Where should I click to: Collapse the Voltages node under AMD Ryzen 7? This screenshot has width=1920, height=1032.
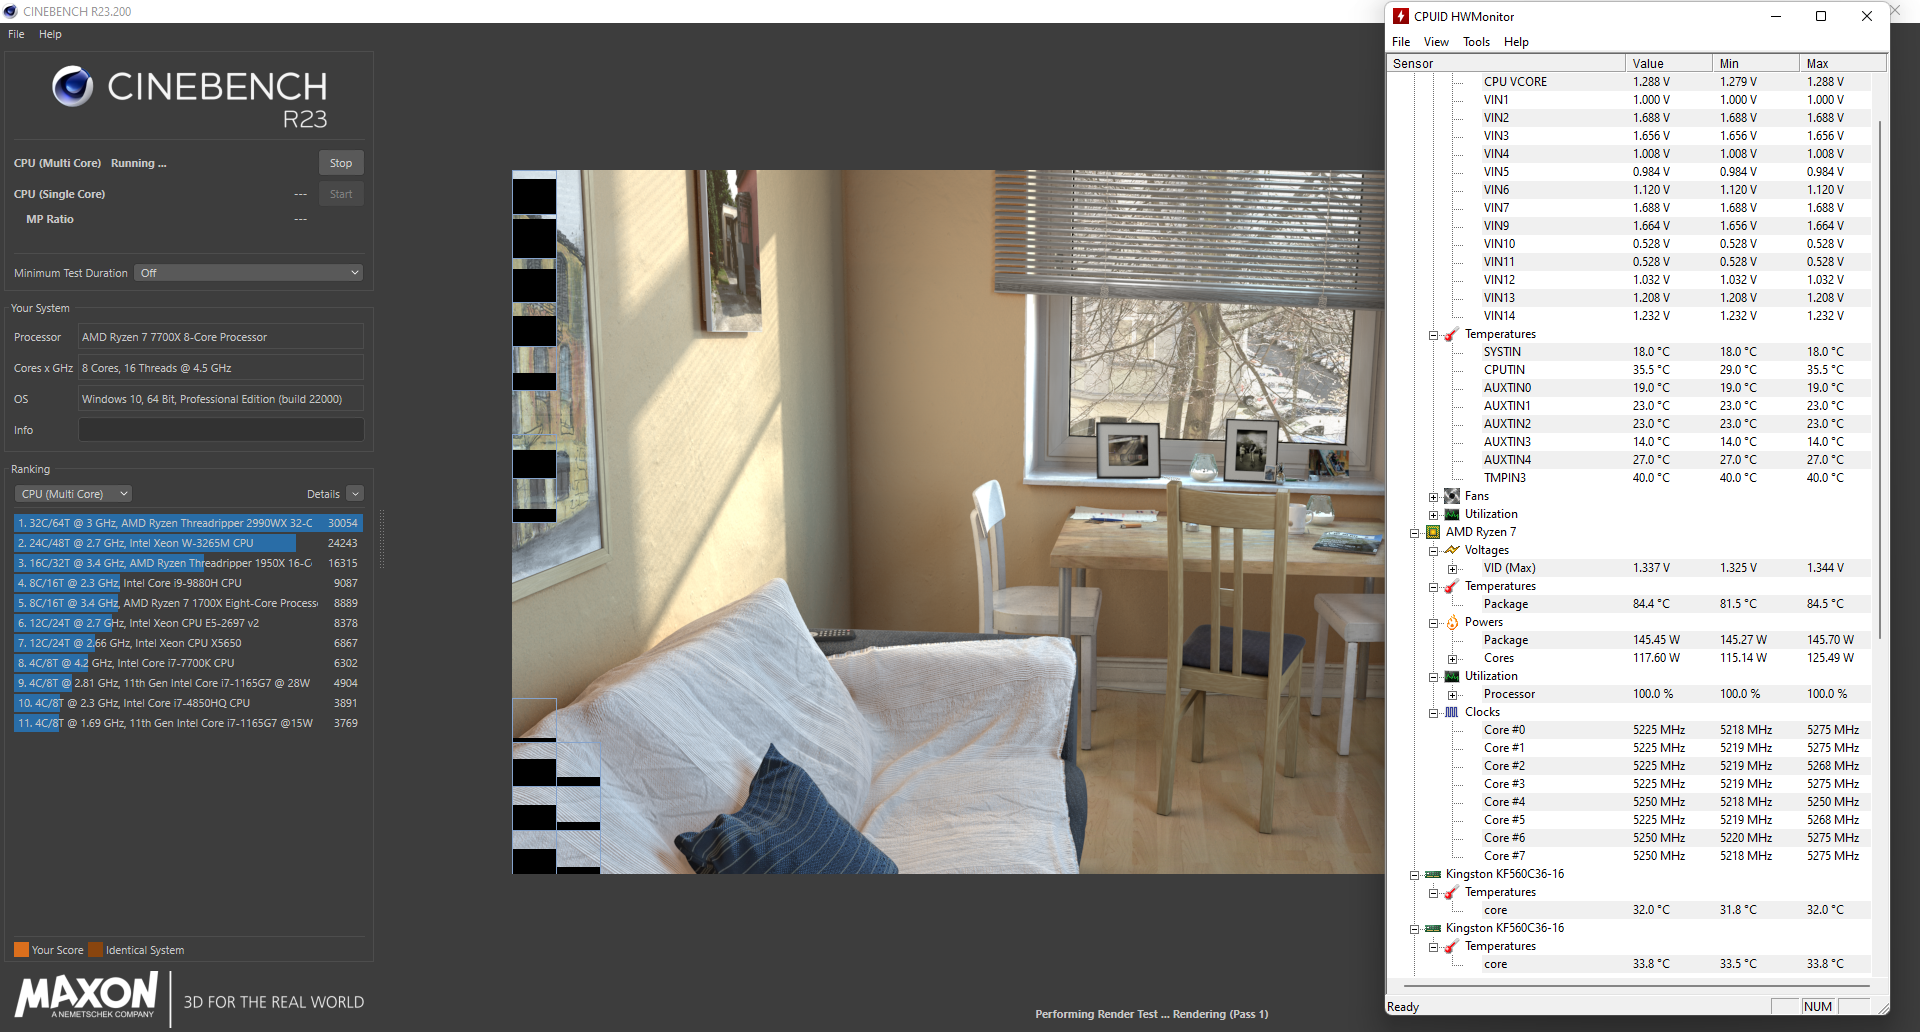tap(1433, 551)
